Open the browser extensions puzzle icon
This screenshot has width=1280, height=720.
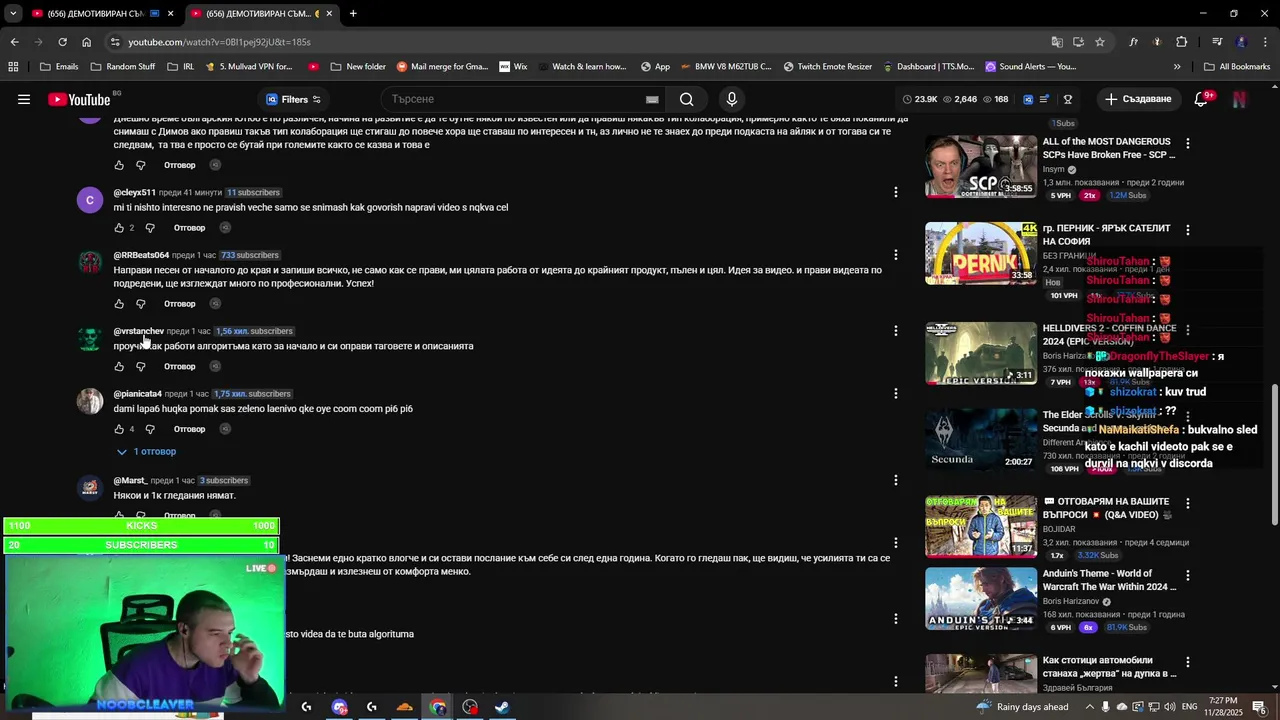pyautogui.click(x=1182, y=42)
